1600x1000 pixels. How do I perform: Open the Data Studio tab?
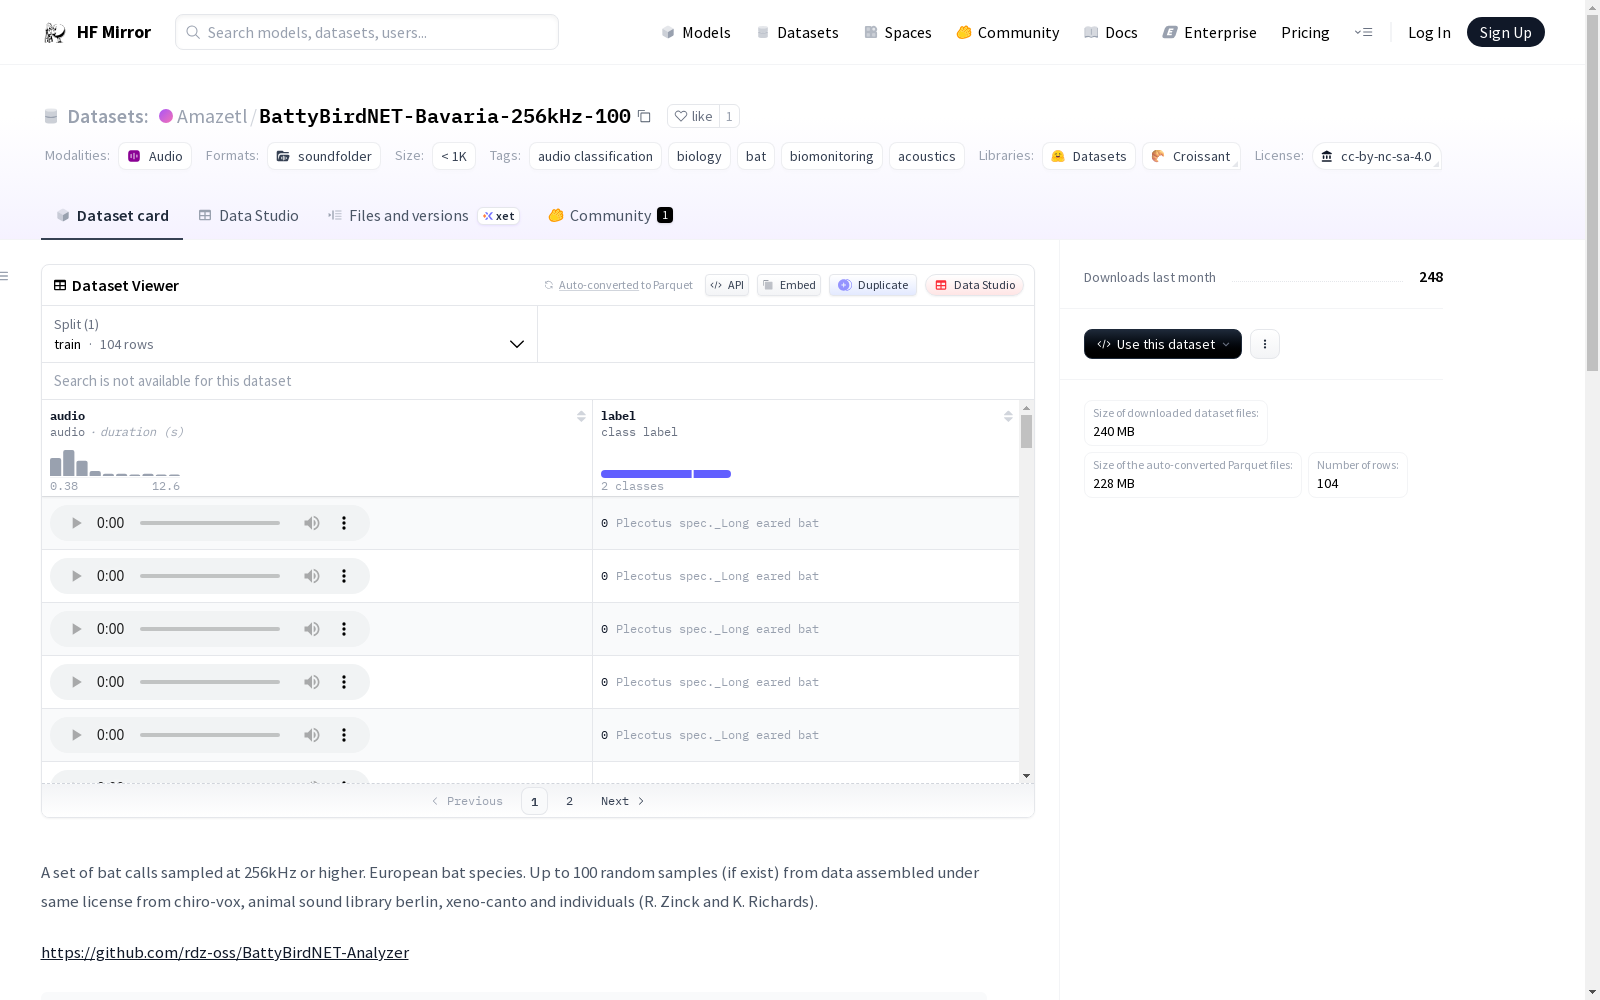(249, 216)
